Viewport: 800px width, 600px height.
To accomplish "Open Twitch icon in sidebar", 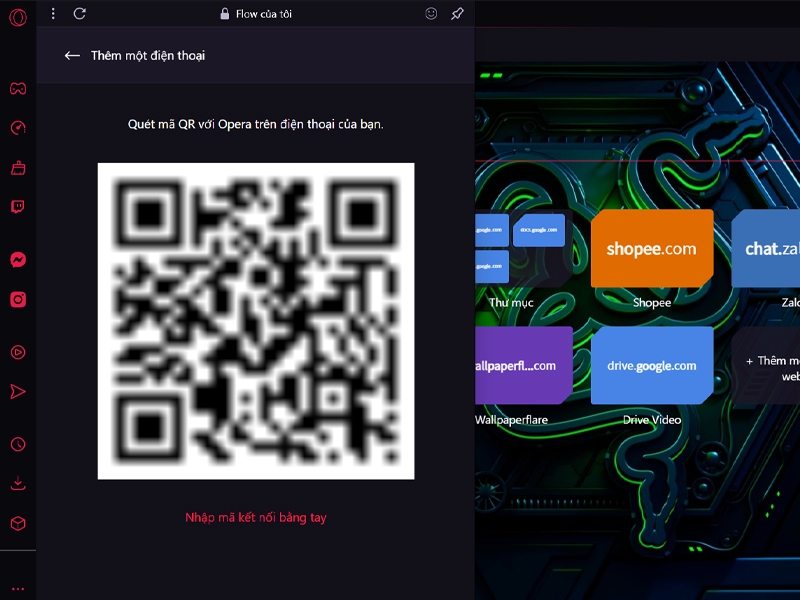I will click(18, 207).
